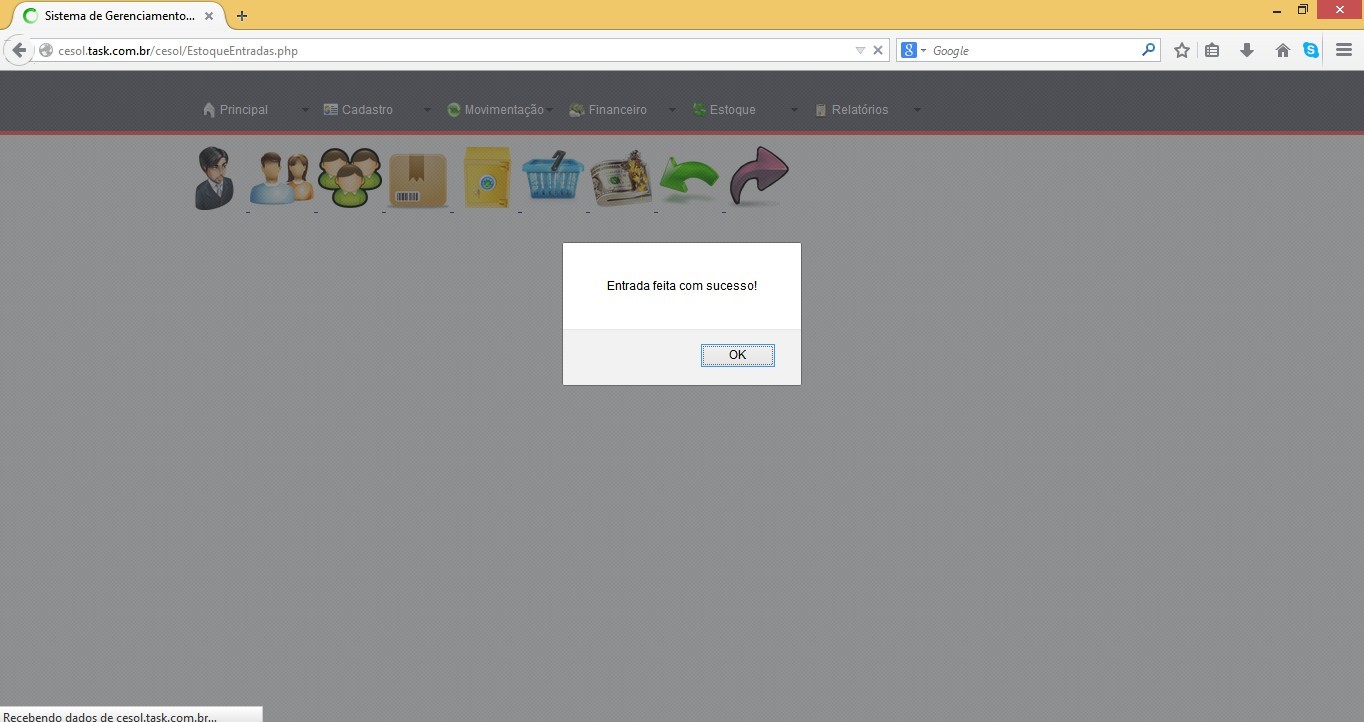The width and height of the screenshot is (1364, 722).
Task: Bookmark this page with the star icon
Action: (x=1181, y=50)
